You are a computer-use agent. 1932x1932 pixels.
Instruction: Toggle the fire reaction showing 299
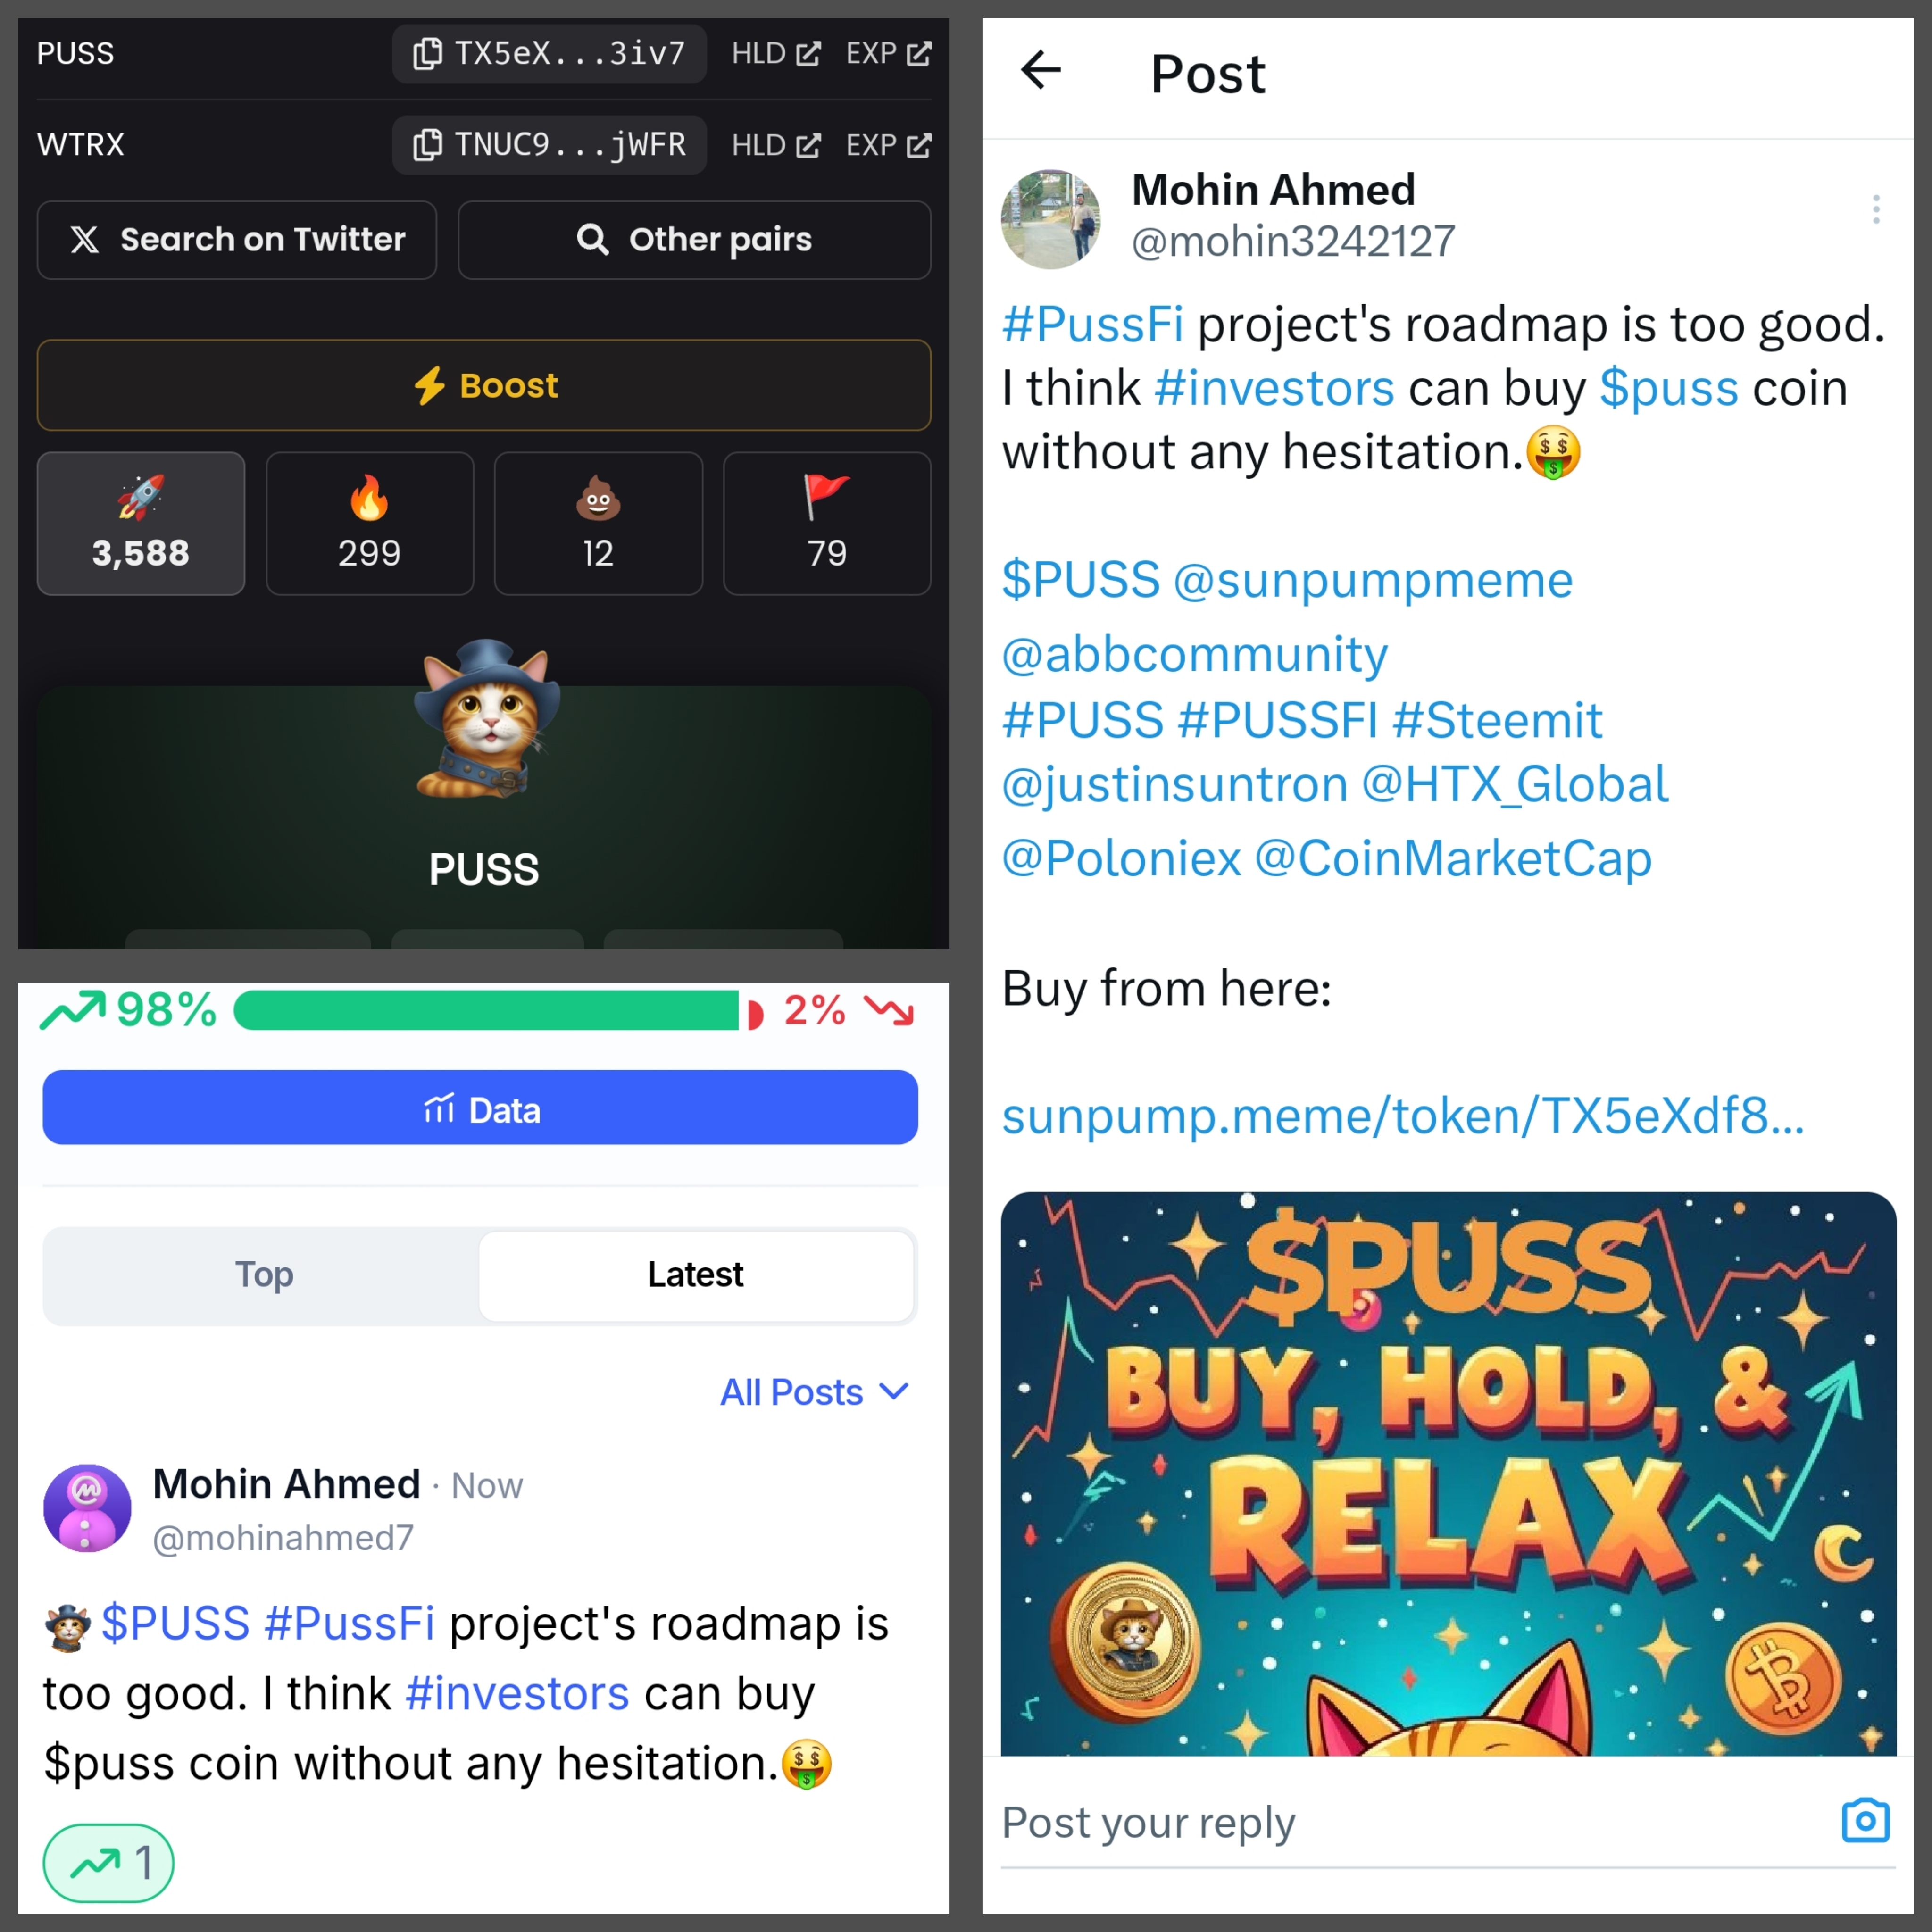point(370,523)
